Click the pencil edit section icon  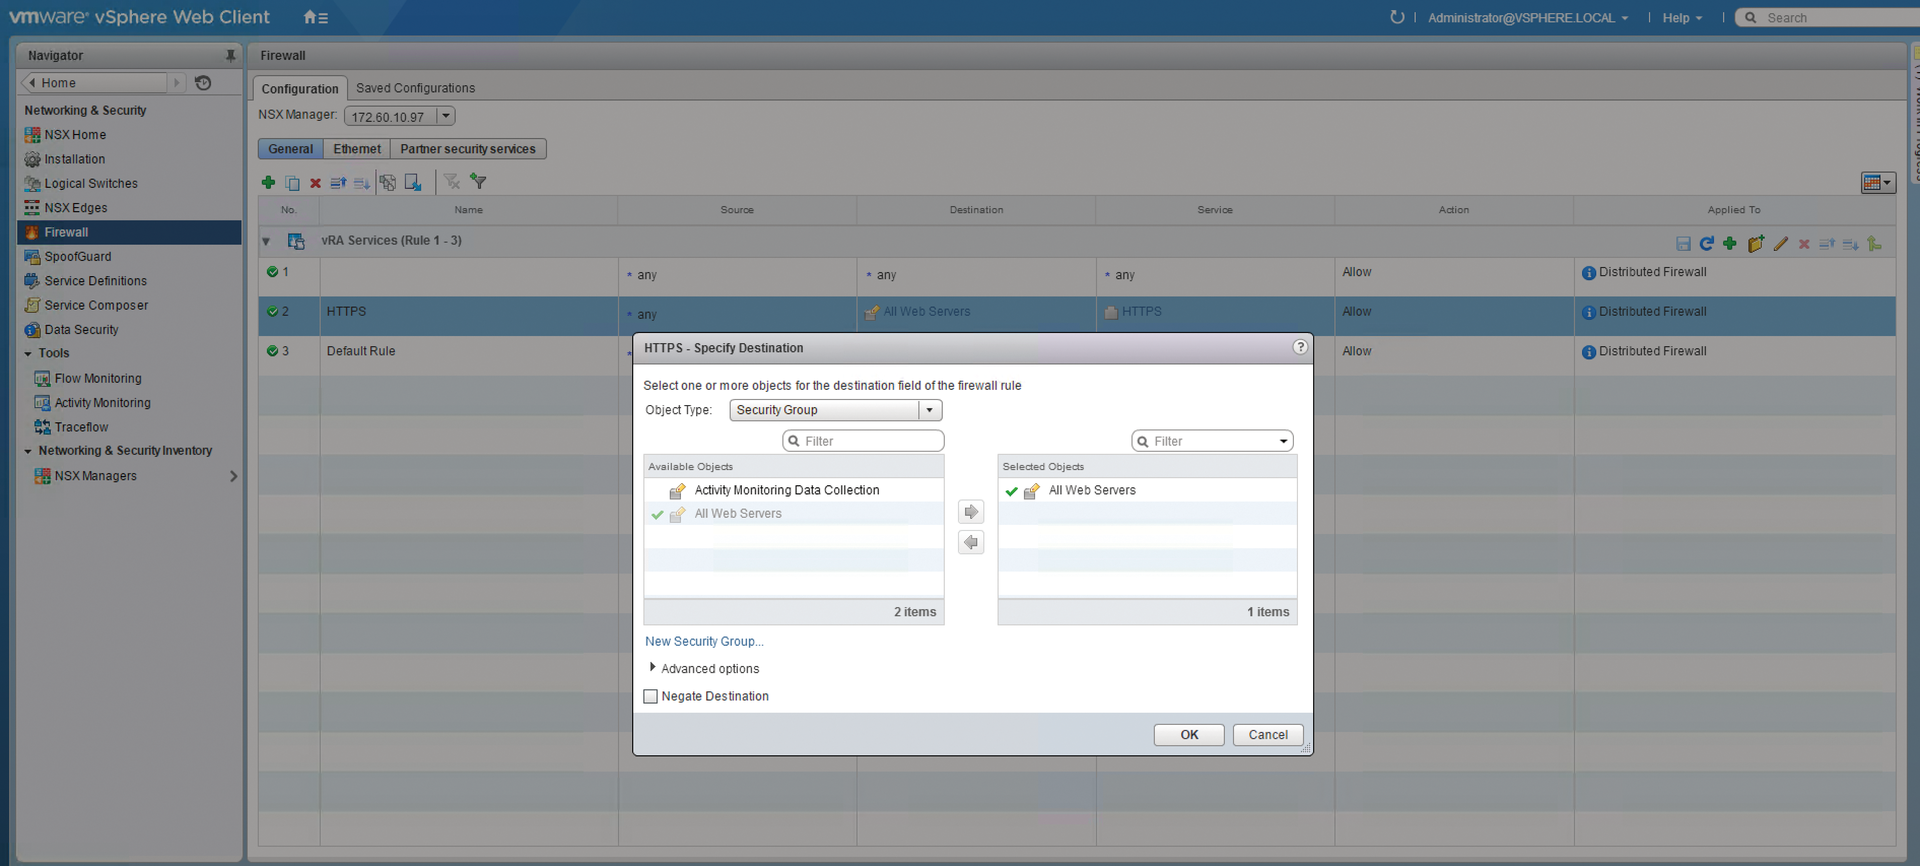[1780, 244]
